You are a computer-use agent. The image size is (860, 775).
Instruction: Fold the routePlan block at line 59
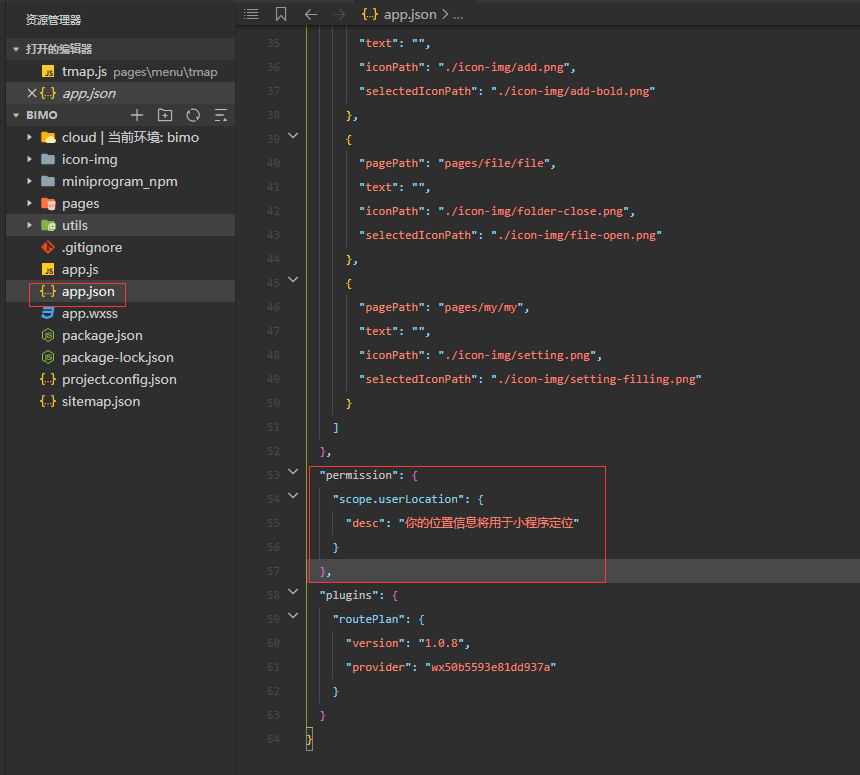pos(293,616)
